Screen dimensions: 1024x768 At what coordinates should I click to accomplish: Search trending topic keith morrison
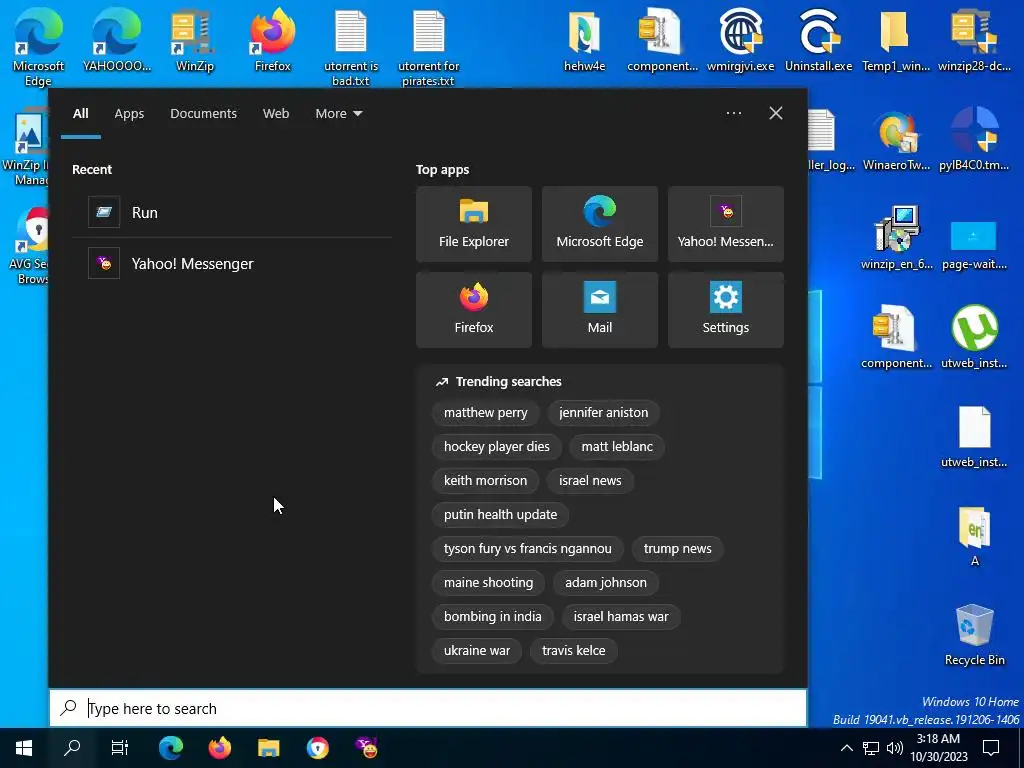coord(485,481)
